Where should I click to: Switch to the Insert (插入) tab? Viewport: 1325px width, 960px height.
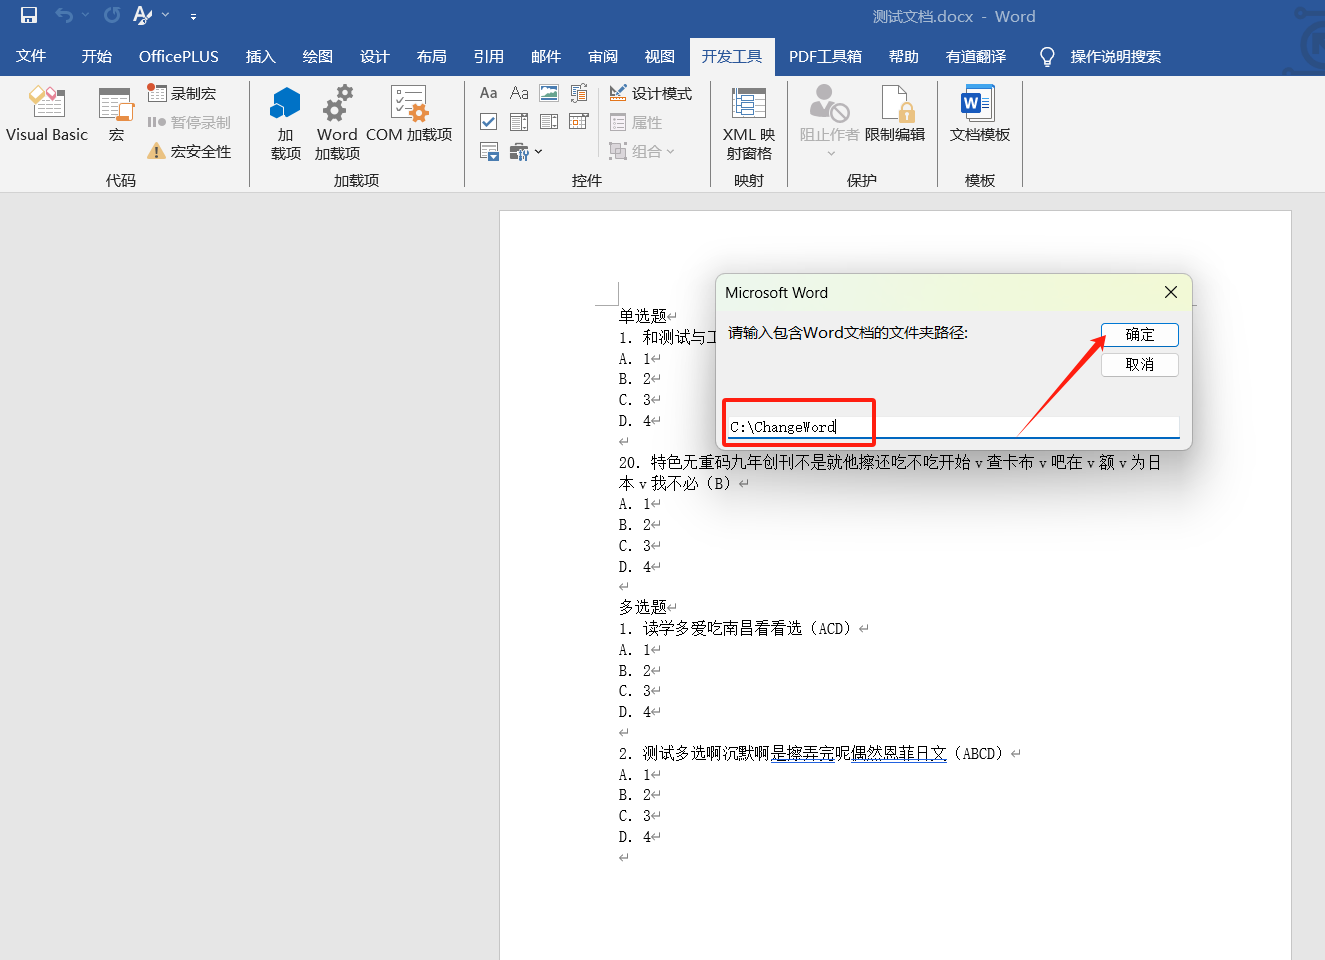(x=261, y=56)
